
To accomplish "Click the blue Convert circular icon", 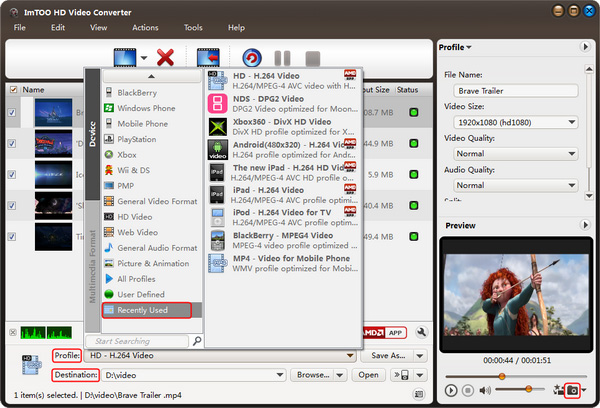I will [x=252, y=58].
